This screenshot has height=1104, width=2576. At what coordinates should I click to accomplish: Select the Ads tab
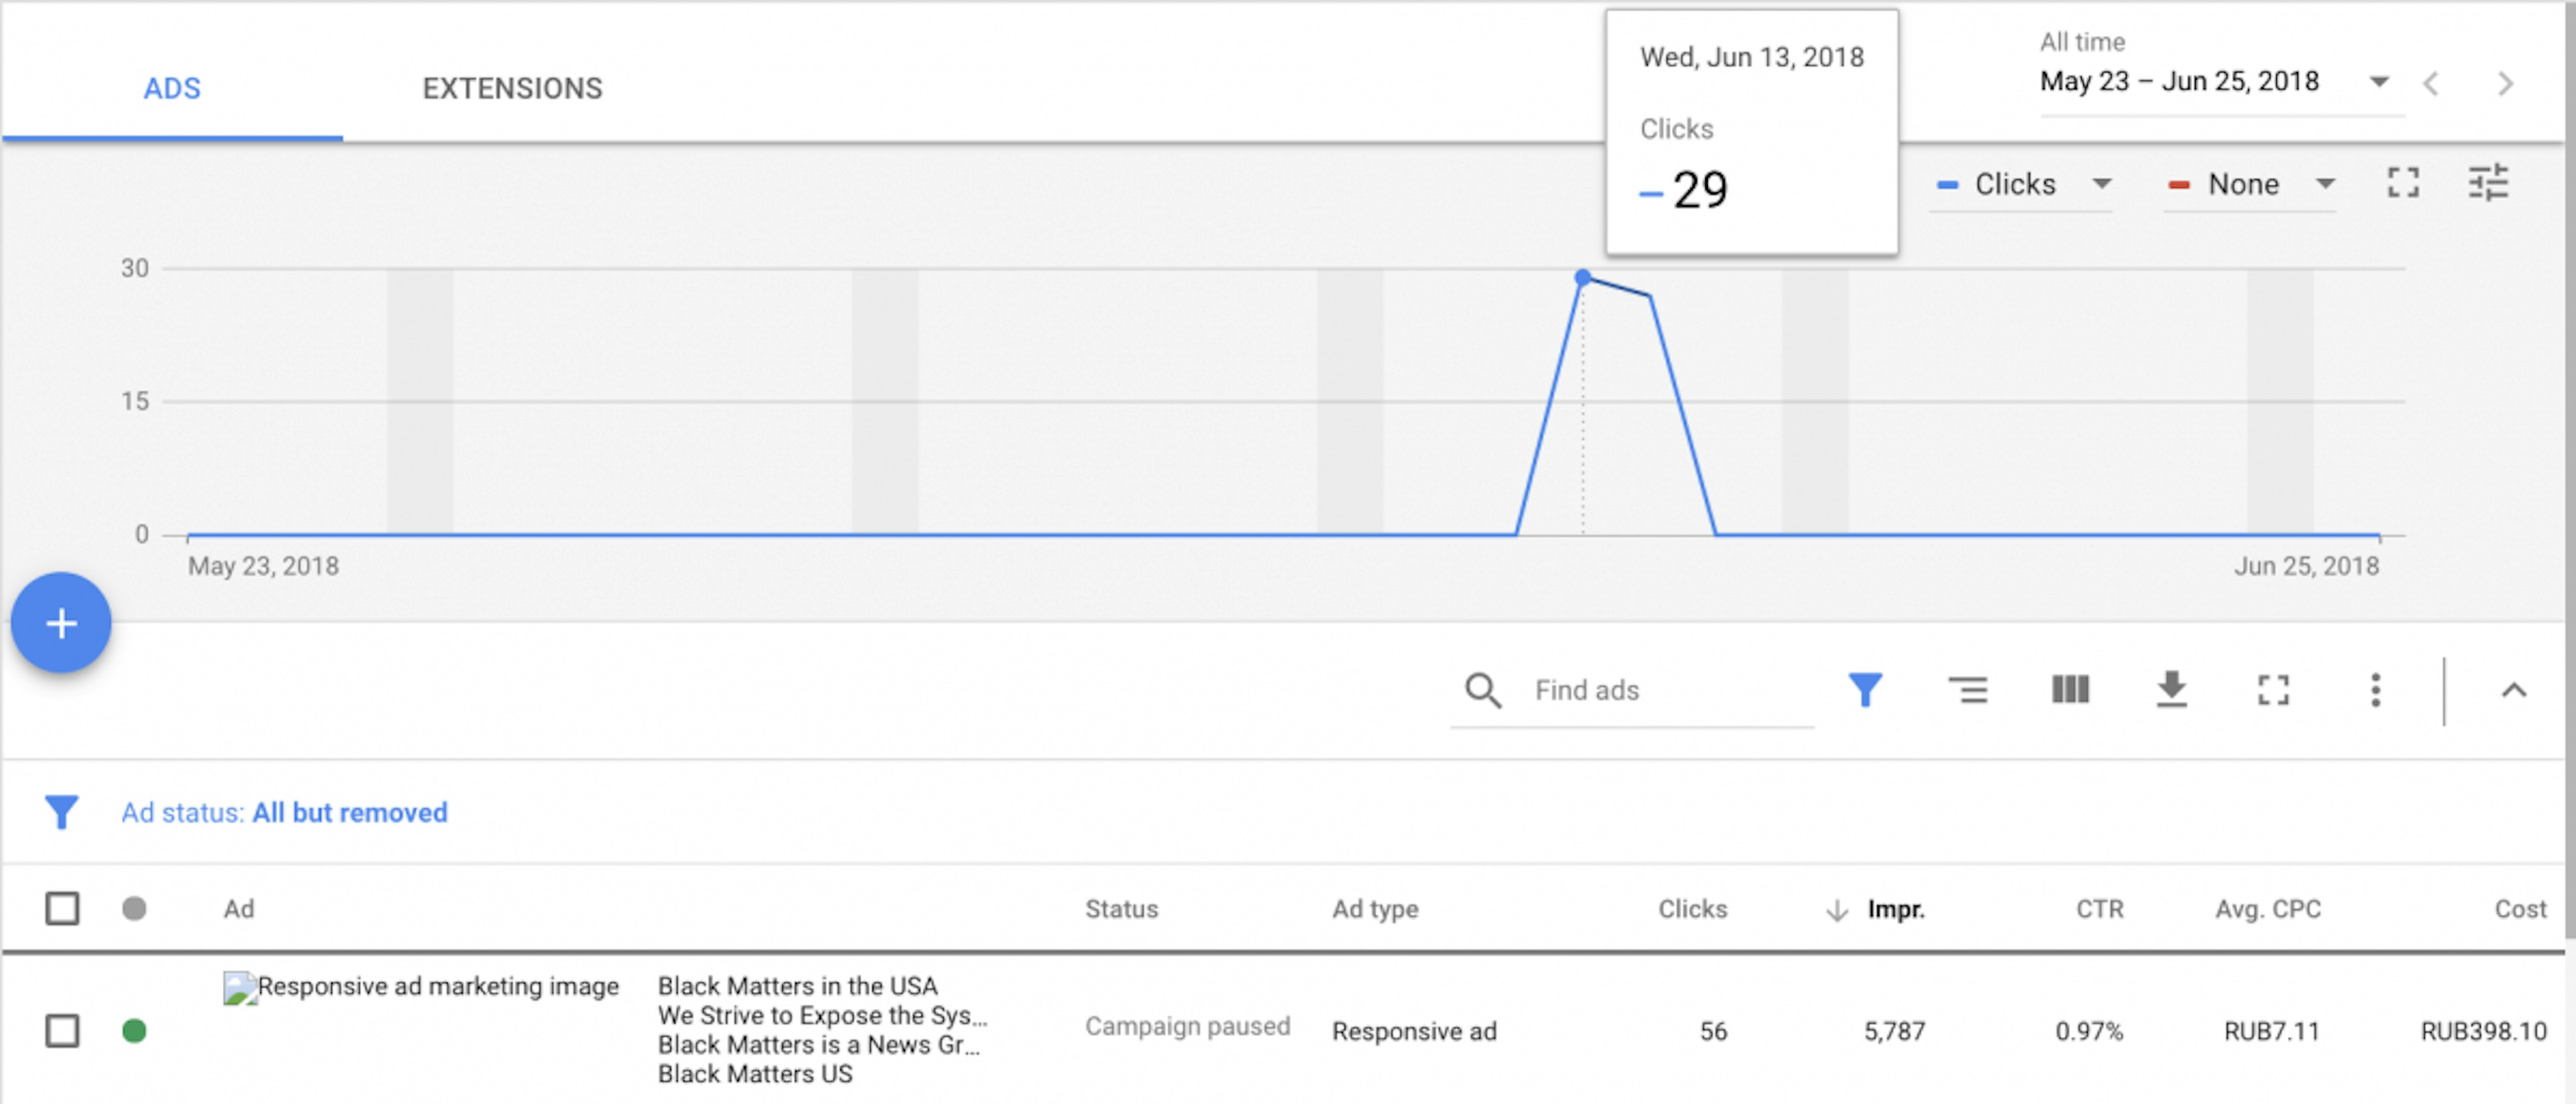[x=172, y=88]
